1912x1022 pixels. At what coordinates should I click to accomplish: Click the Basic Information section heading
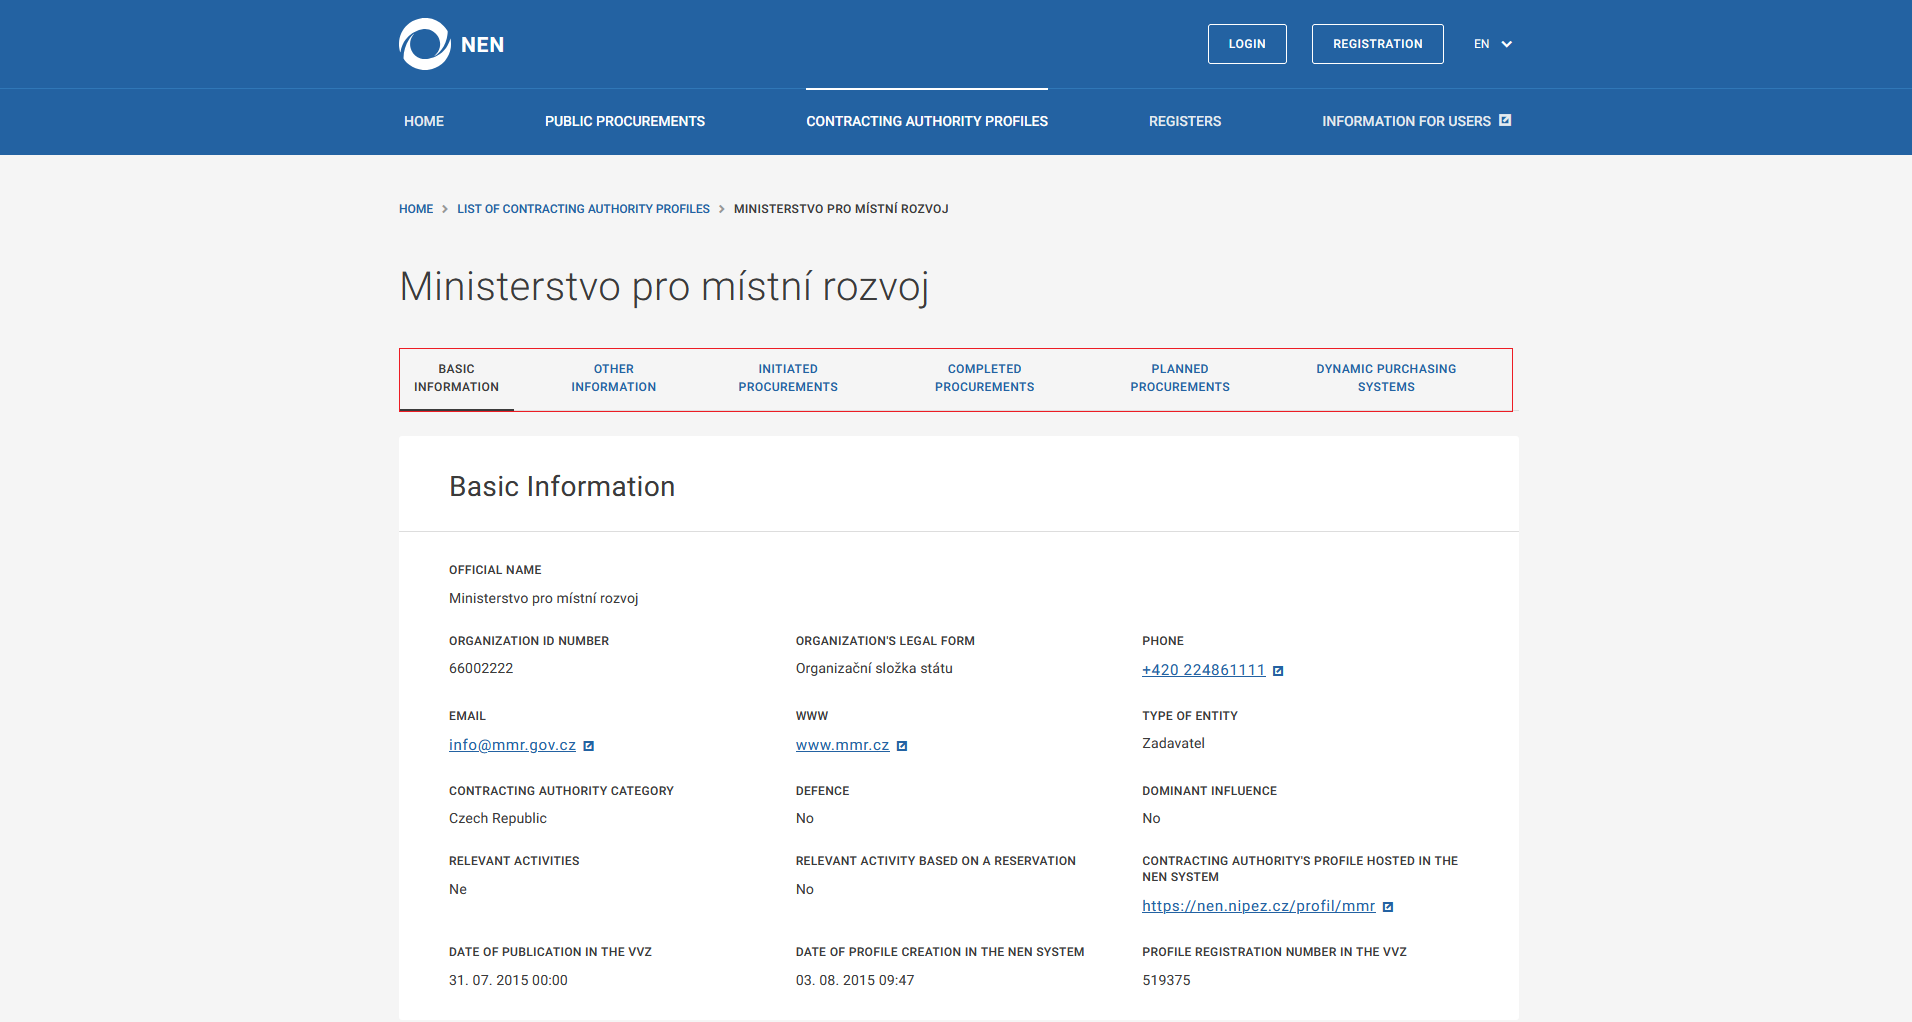562,486
